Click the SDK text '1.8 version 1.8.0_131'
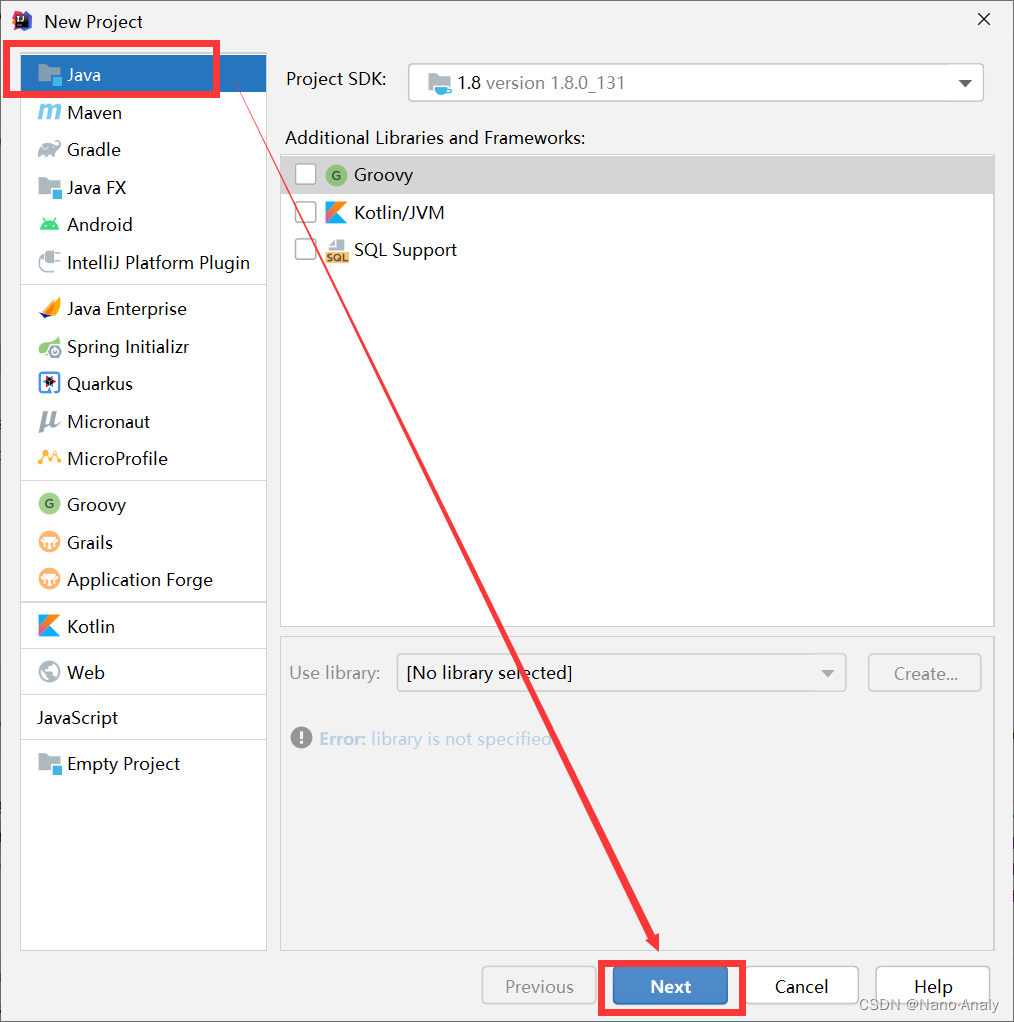1014x1022 pixels. pos(541,83)
